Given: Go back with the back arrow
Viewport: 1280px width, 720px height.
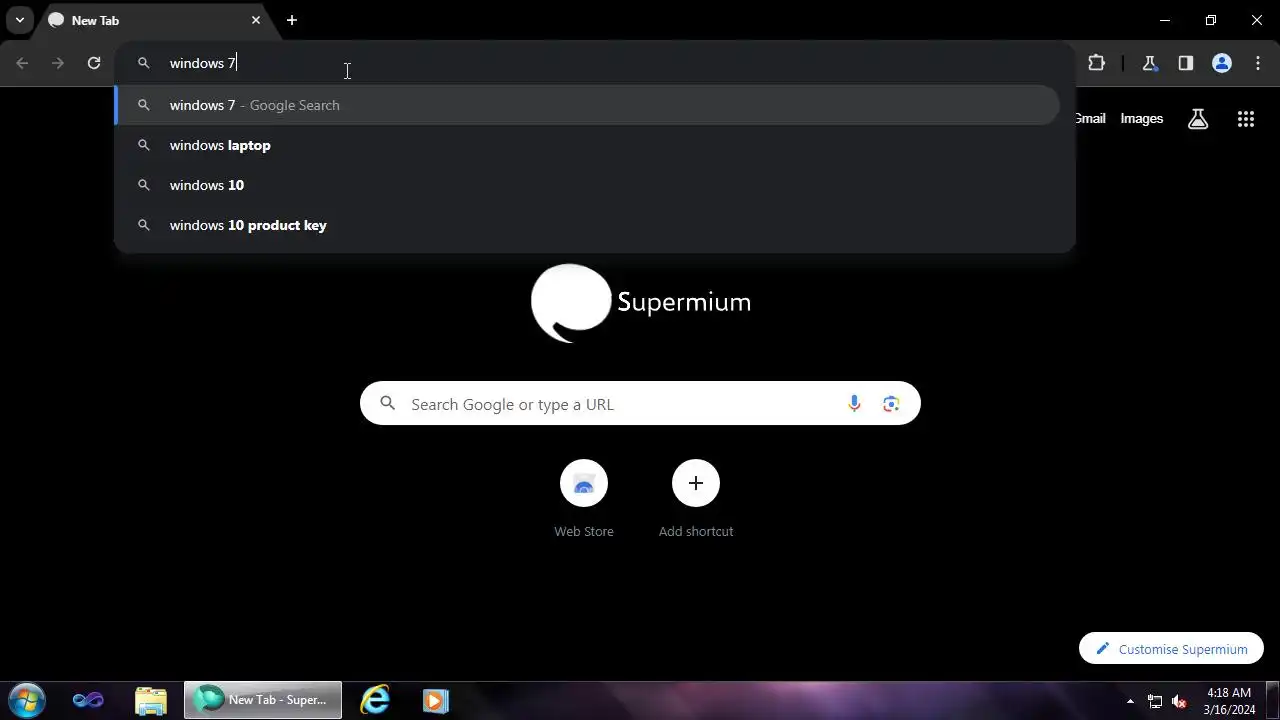Looking at the screenshot, I should pos(22,63).
